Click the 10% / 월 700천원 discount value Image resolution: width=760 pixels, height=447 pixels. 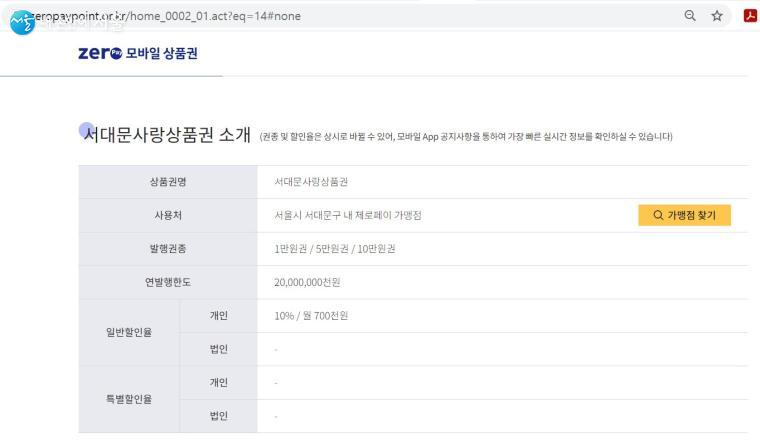[311, 316]
